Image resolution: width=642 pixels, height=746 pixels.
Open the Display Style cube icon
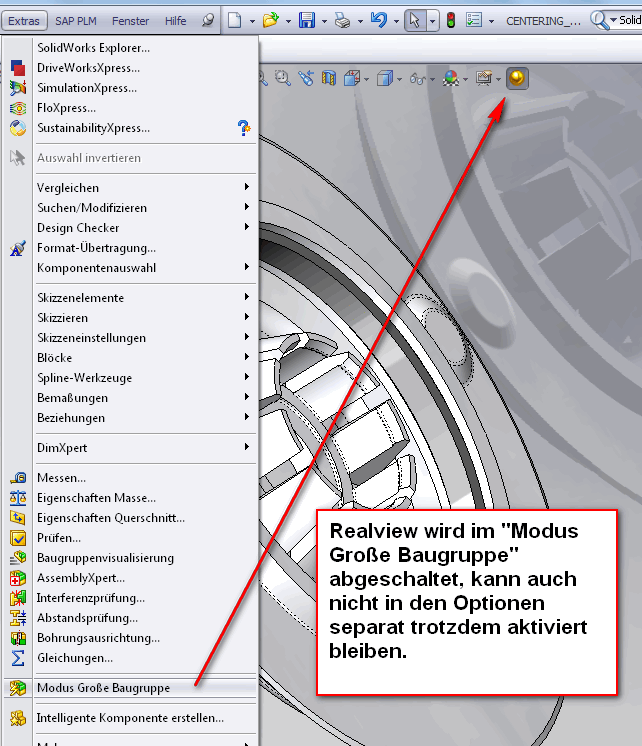coord(385,78)
